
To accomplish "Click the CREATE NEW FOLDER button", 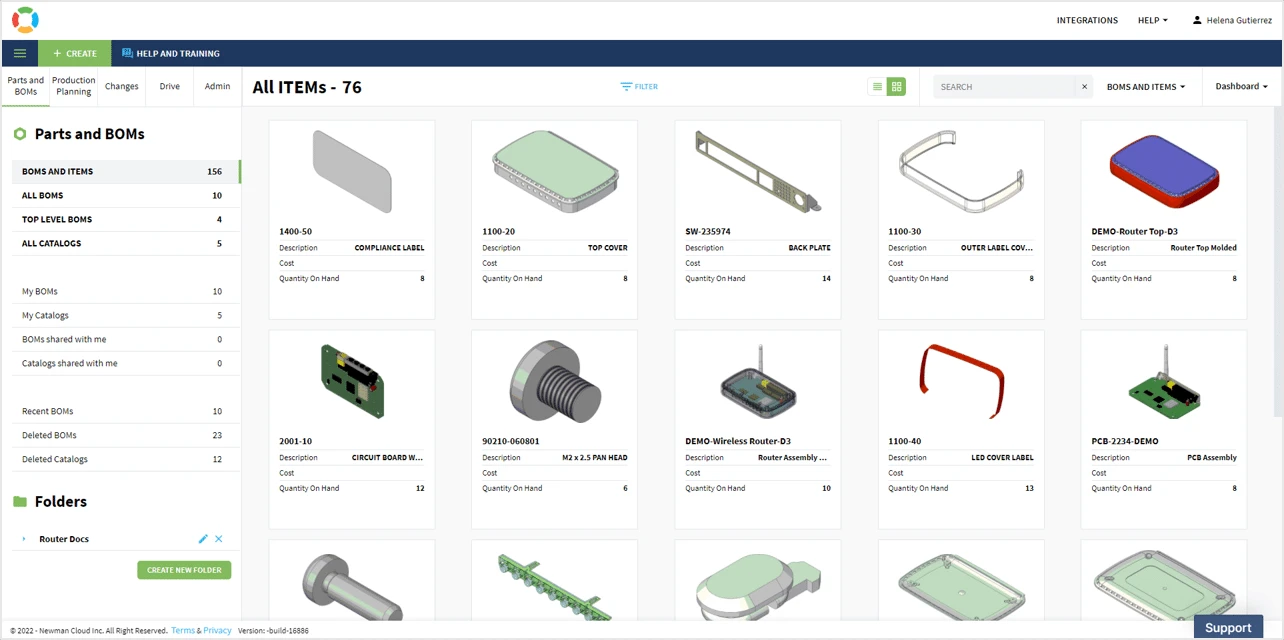I will (x=184, y=570).
